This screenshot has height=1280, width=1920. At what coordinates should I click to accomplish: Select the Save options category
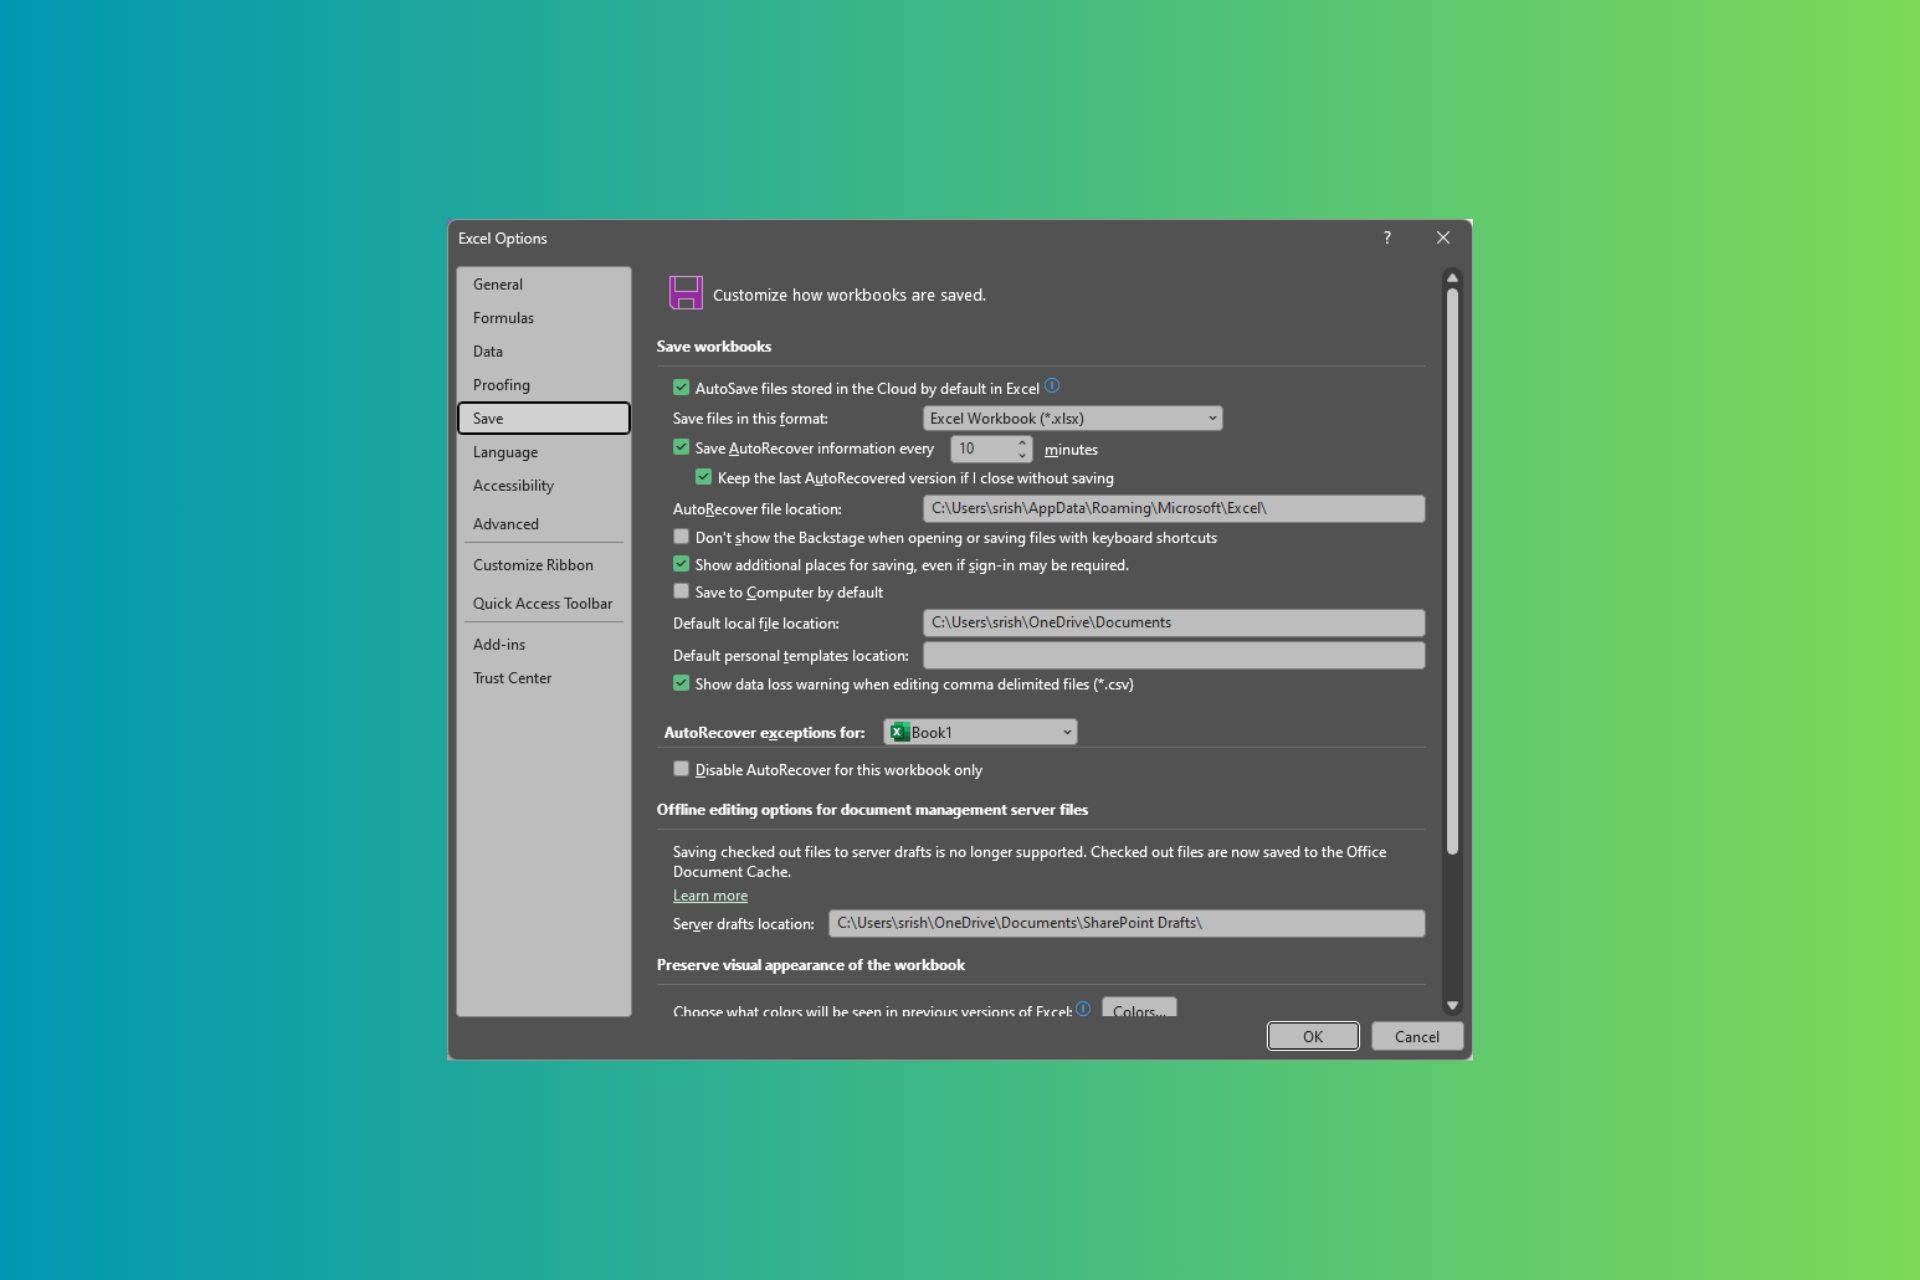(x=544, y=418)
